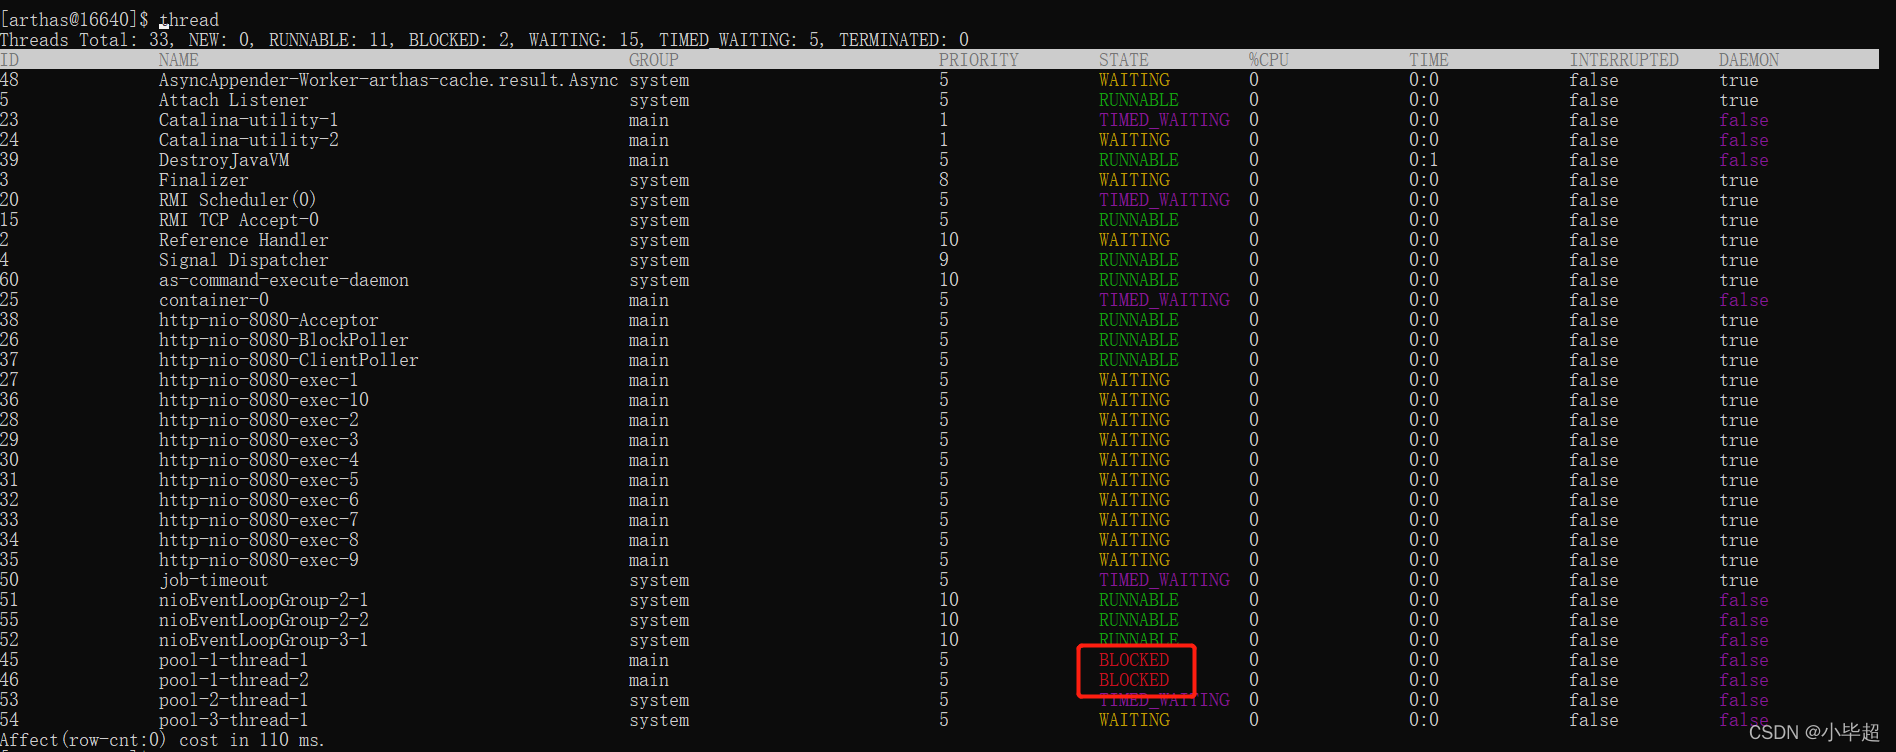The image size is (1896, 752).
Task: Click thread name nioEventLoopGroup-2-2
Action: coord(264,620)
